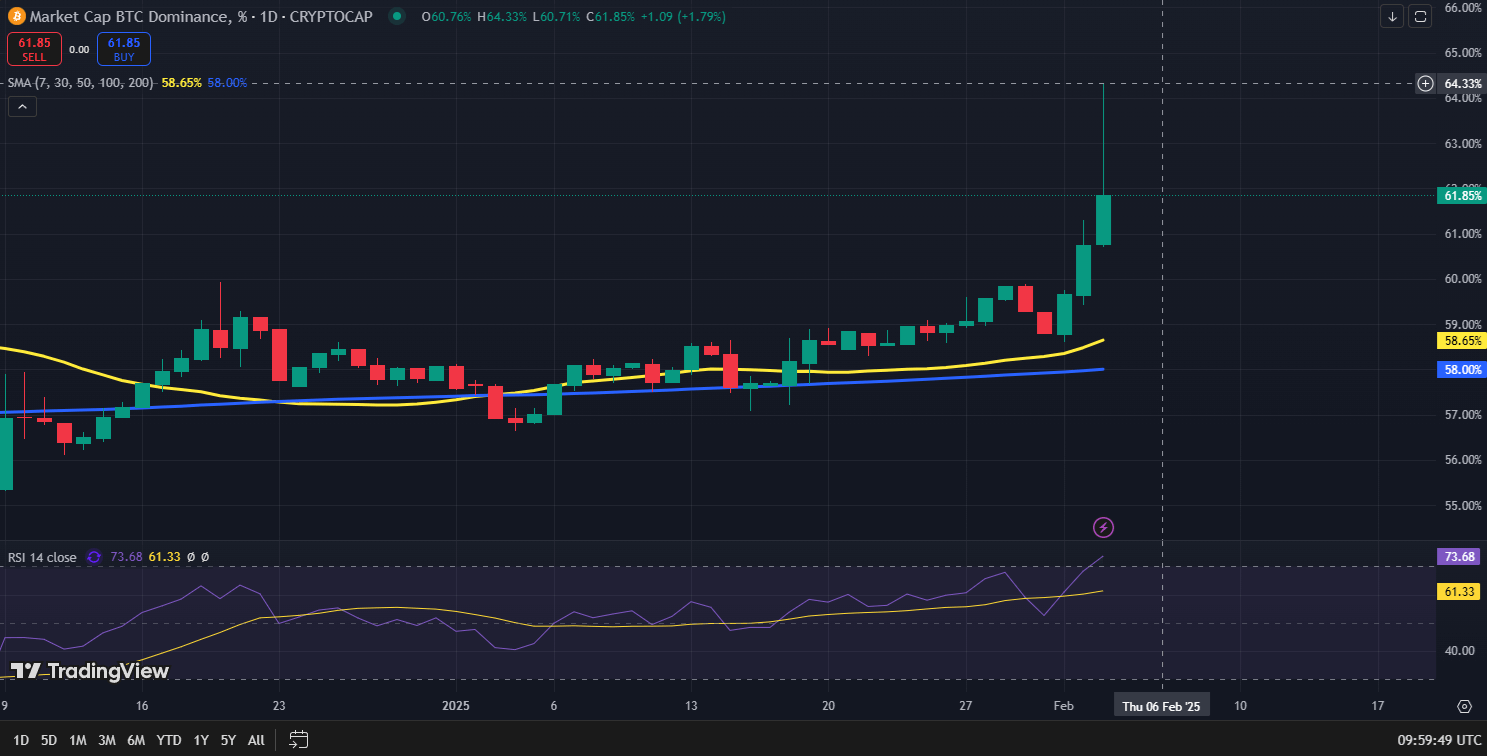Select the SMA indicator legend text
The height and width of the screenshot is (756, 1487).
point(75,83)
